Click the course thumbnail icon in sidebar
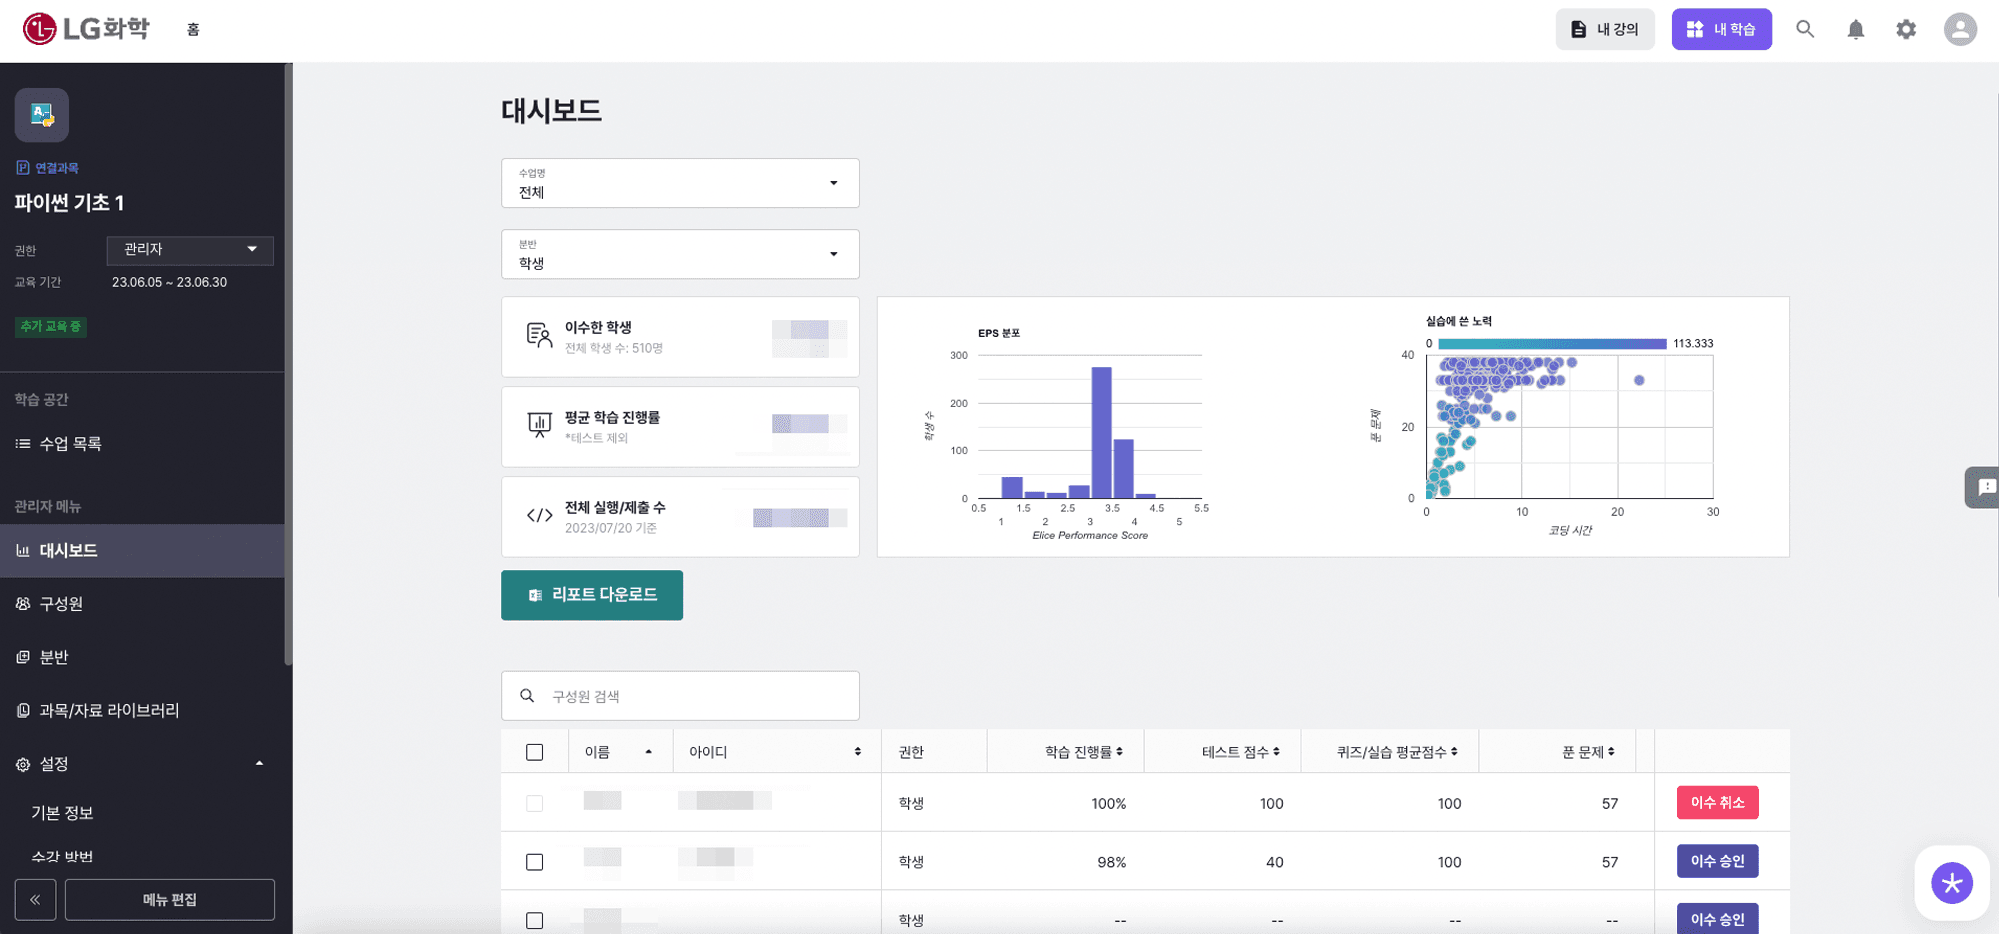The image size is (1999, 934). tap(41, 115)
